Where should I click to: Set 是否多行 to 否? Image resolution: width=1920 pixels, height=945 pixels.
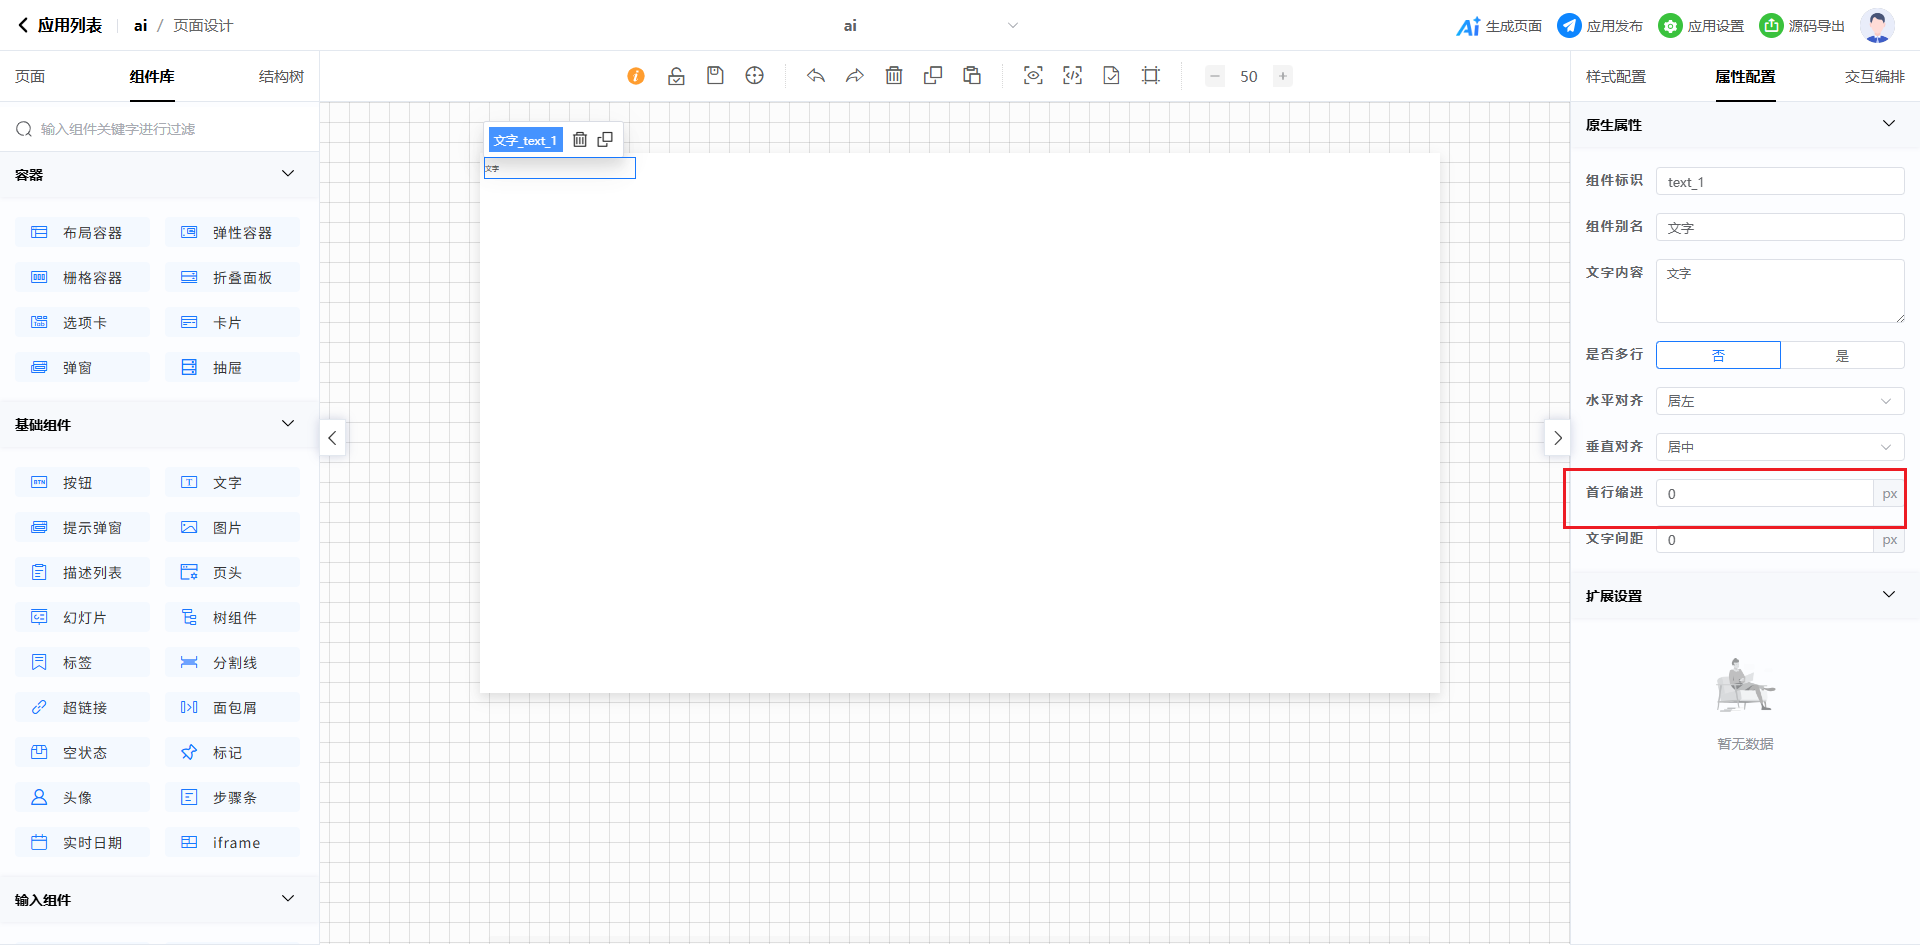[1718, 355]
